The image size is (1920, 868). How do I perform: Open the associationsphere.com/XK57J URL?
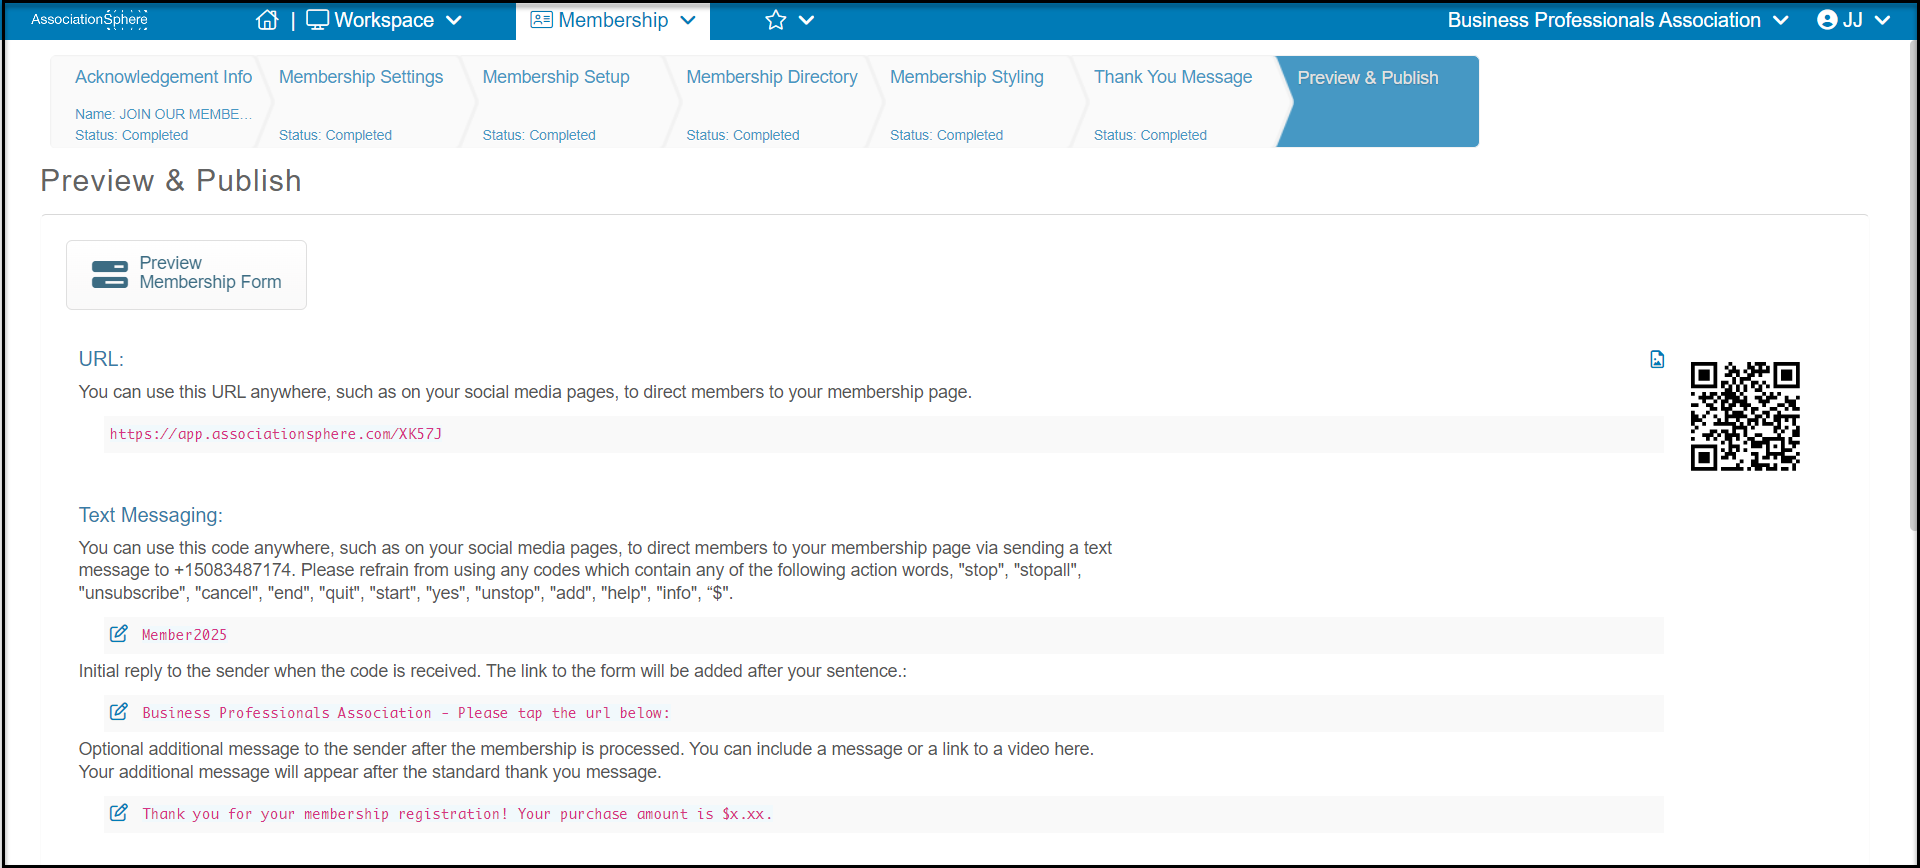coord(276,434)
